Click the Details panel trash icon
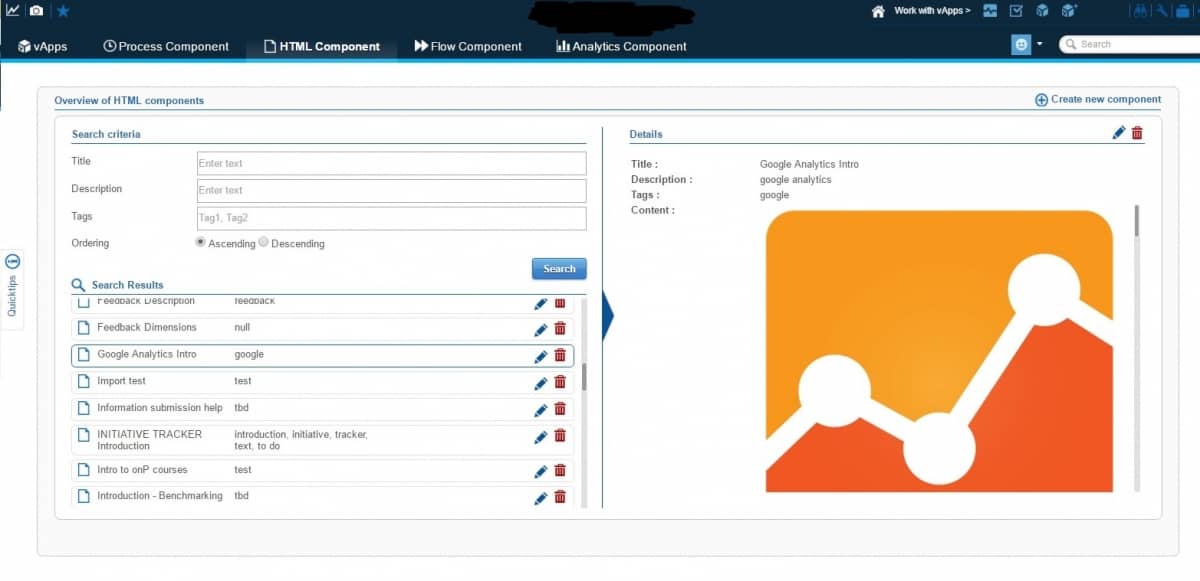The image size is (1200, 581). coord(1137,133)
